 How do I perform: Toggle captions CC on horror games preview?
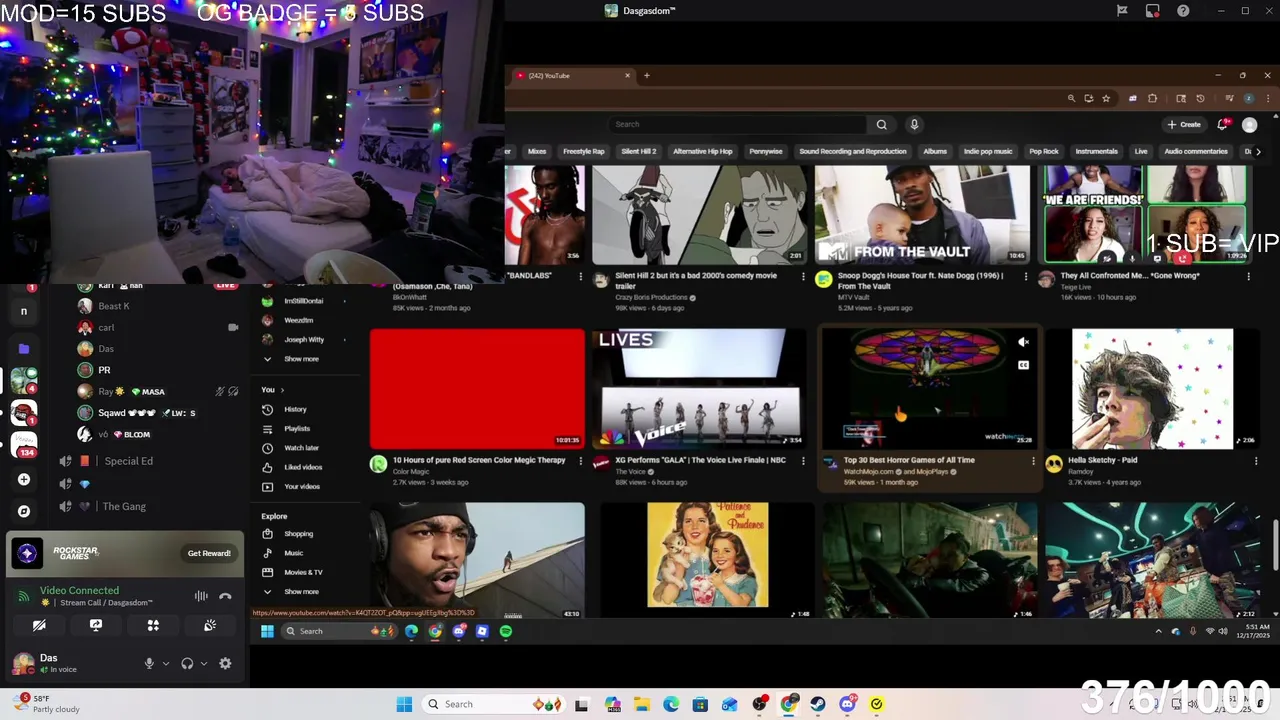(1023, 365)
